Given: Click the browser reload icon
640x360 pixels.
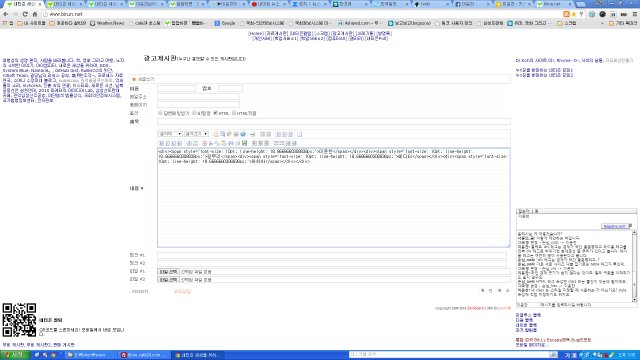Looking at the screenshot, I should click(x=25, y=14).
